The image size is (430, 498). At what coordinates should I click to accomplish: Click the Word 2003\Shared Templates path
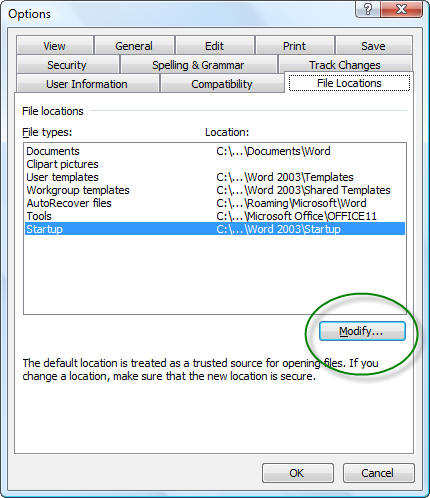tap(303, 190)
